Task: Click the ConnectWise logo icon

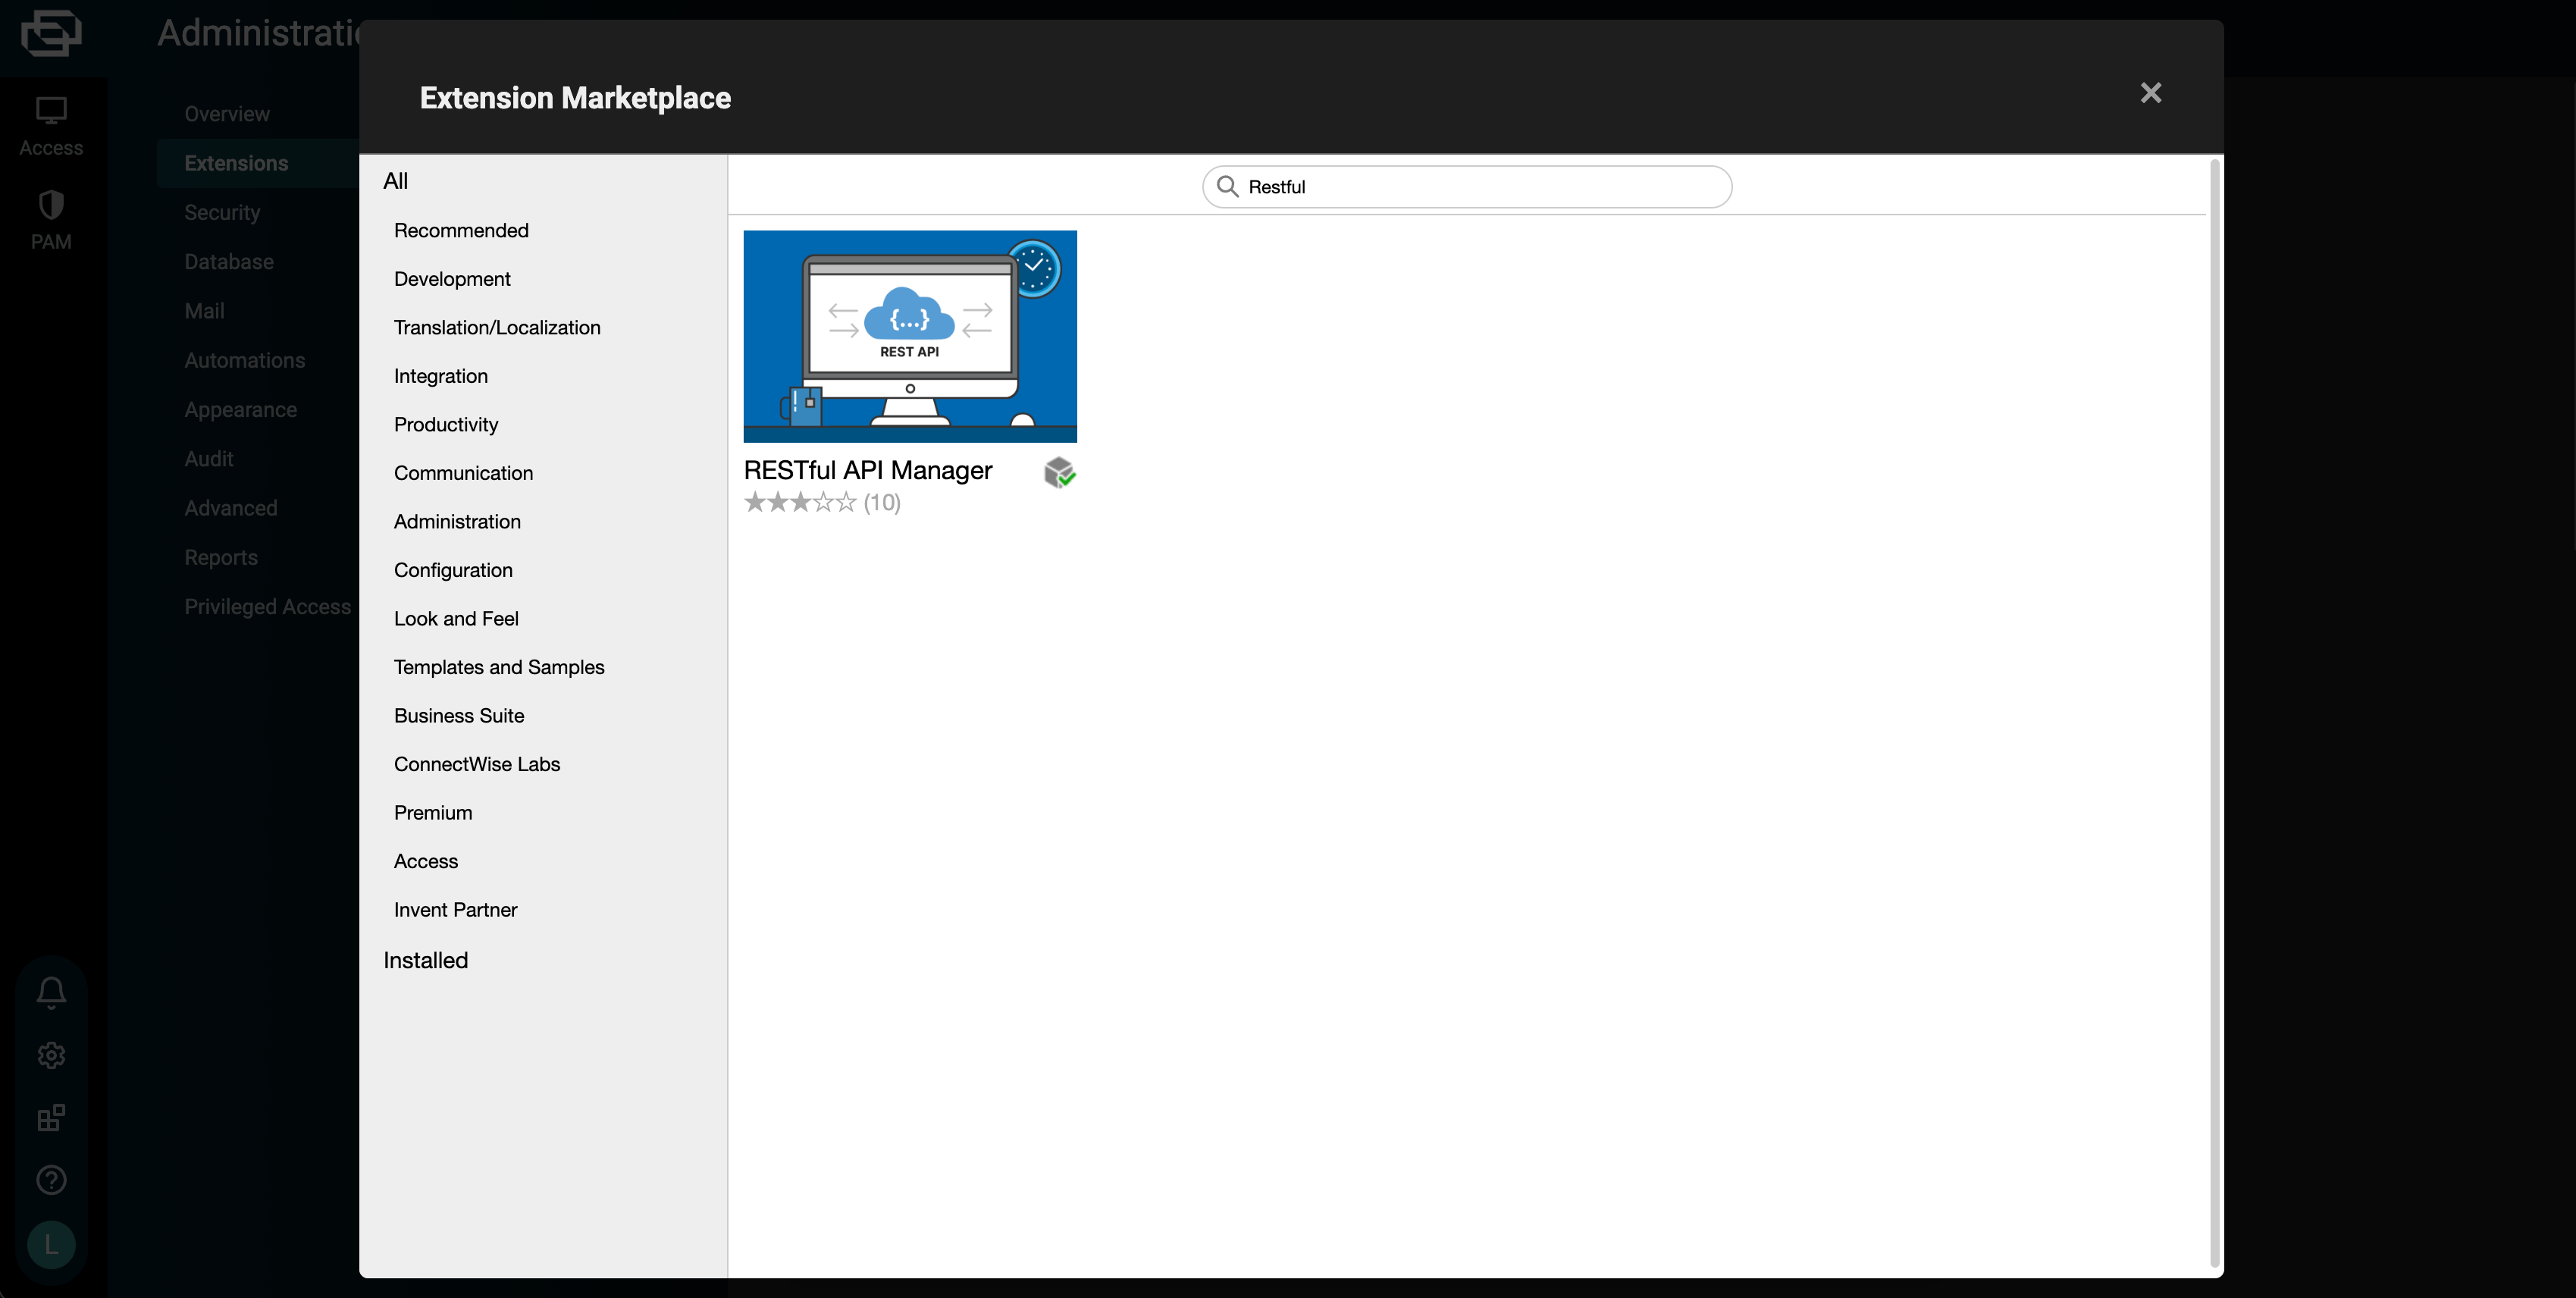Action: (x=51, y=33)
